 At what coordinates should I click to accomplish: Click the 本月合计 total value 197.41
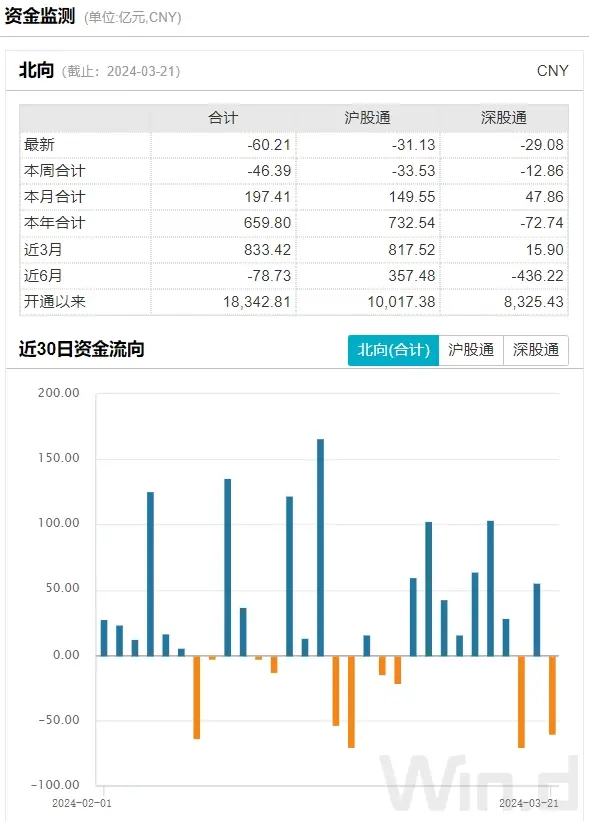click(x=268, y=197)
